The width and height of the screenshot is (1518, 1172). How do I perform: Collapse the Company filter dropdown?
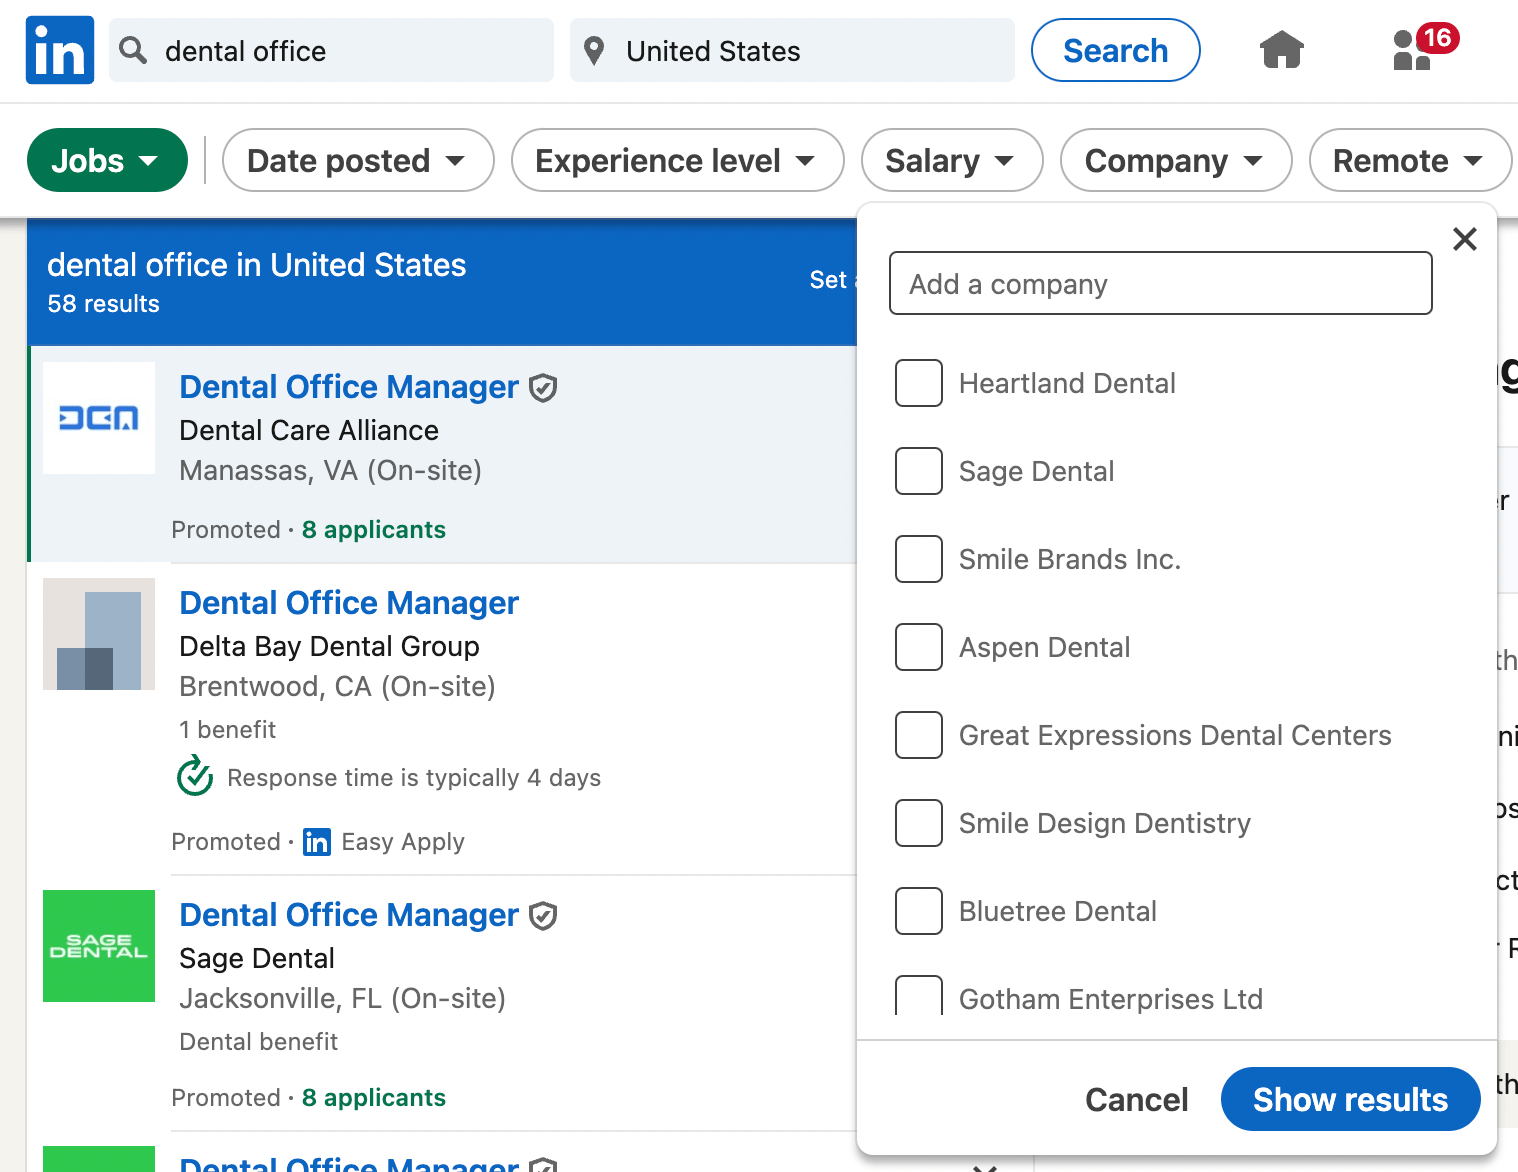(1176, 160)
